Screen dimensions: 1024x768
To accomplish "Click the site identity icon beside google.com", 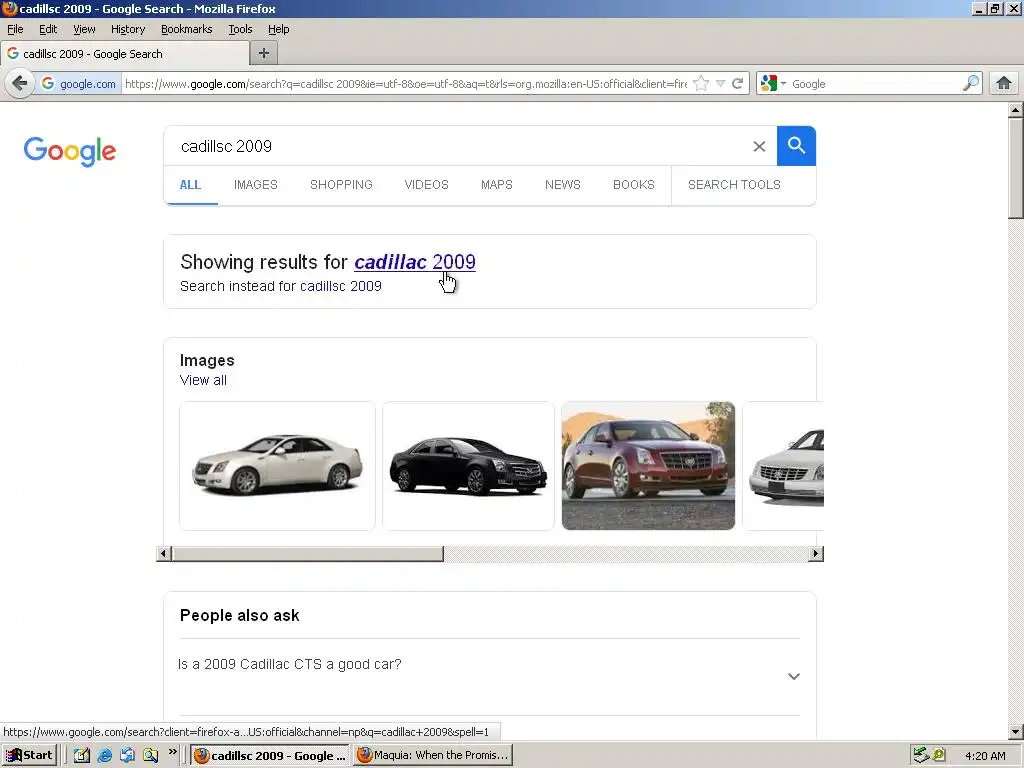I will click(48, 84).
